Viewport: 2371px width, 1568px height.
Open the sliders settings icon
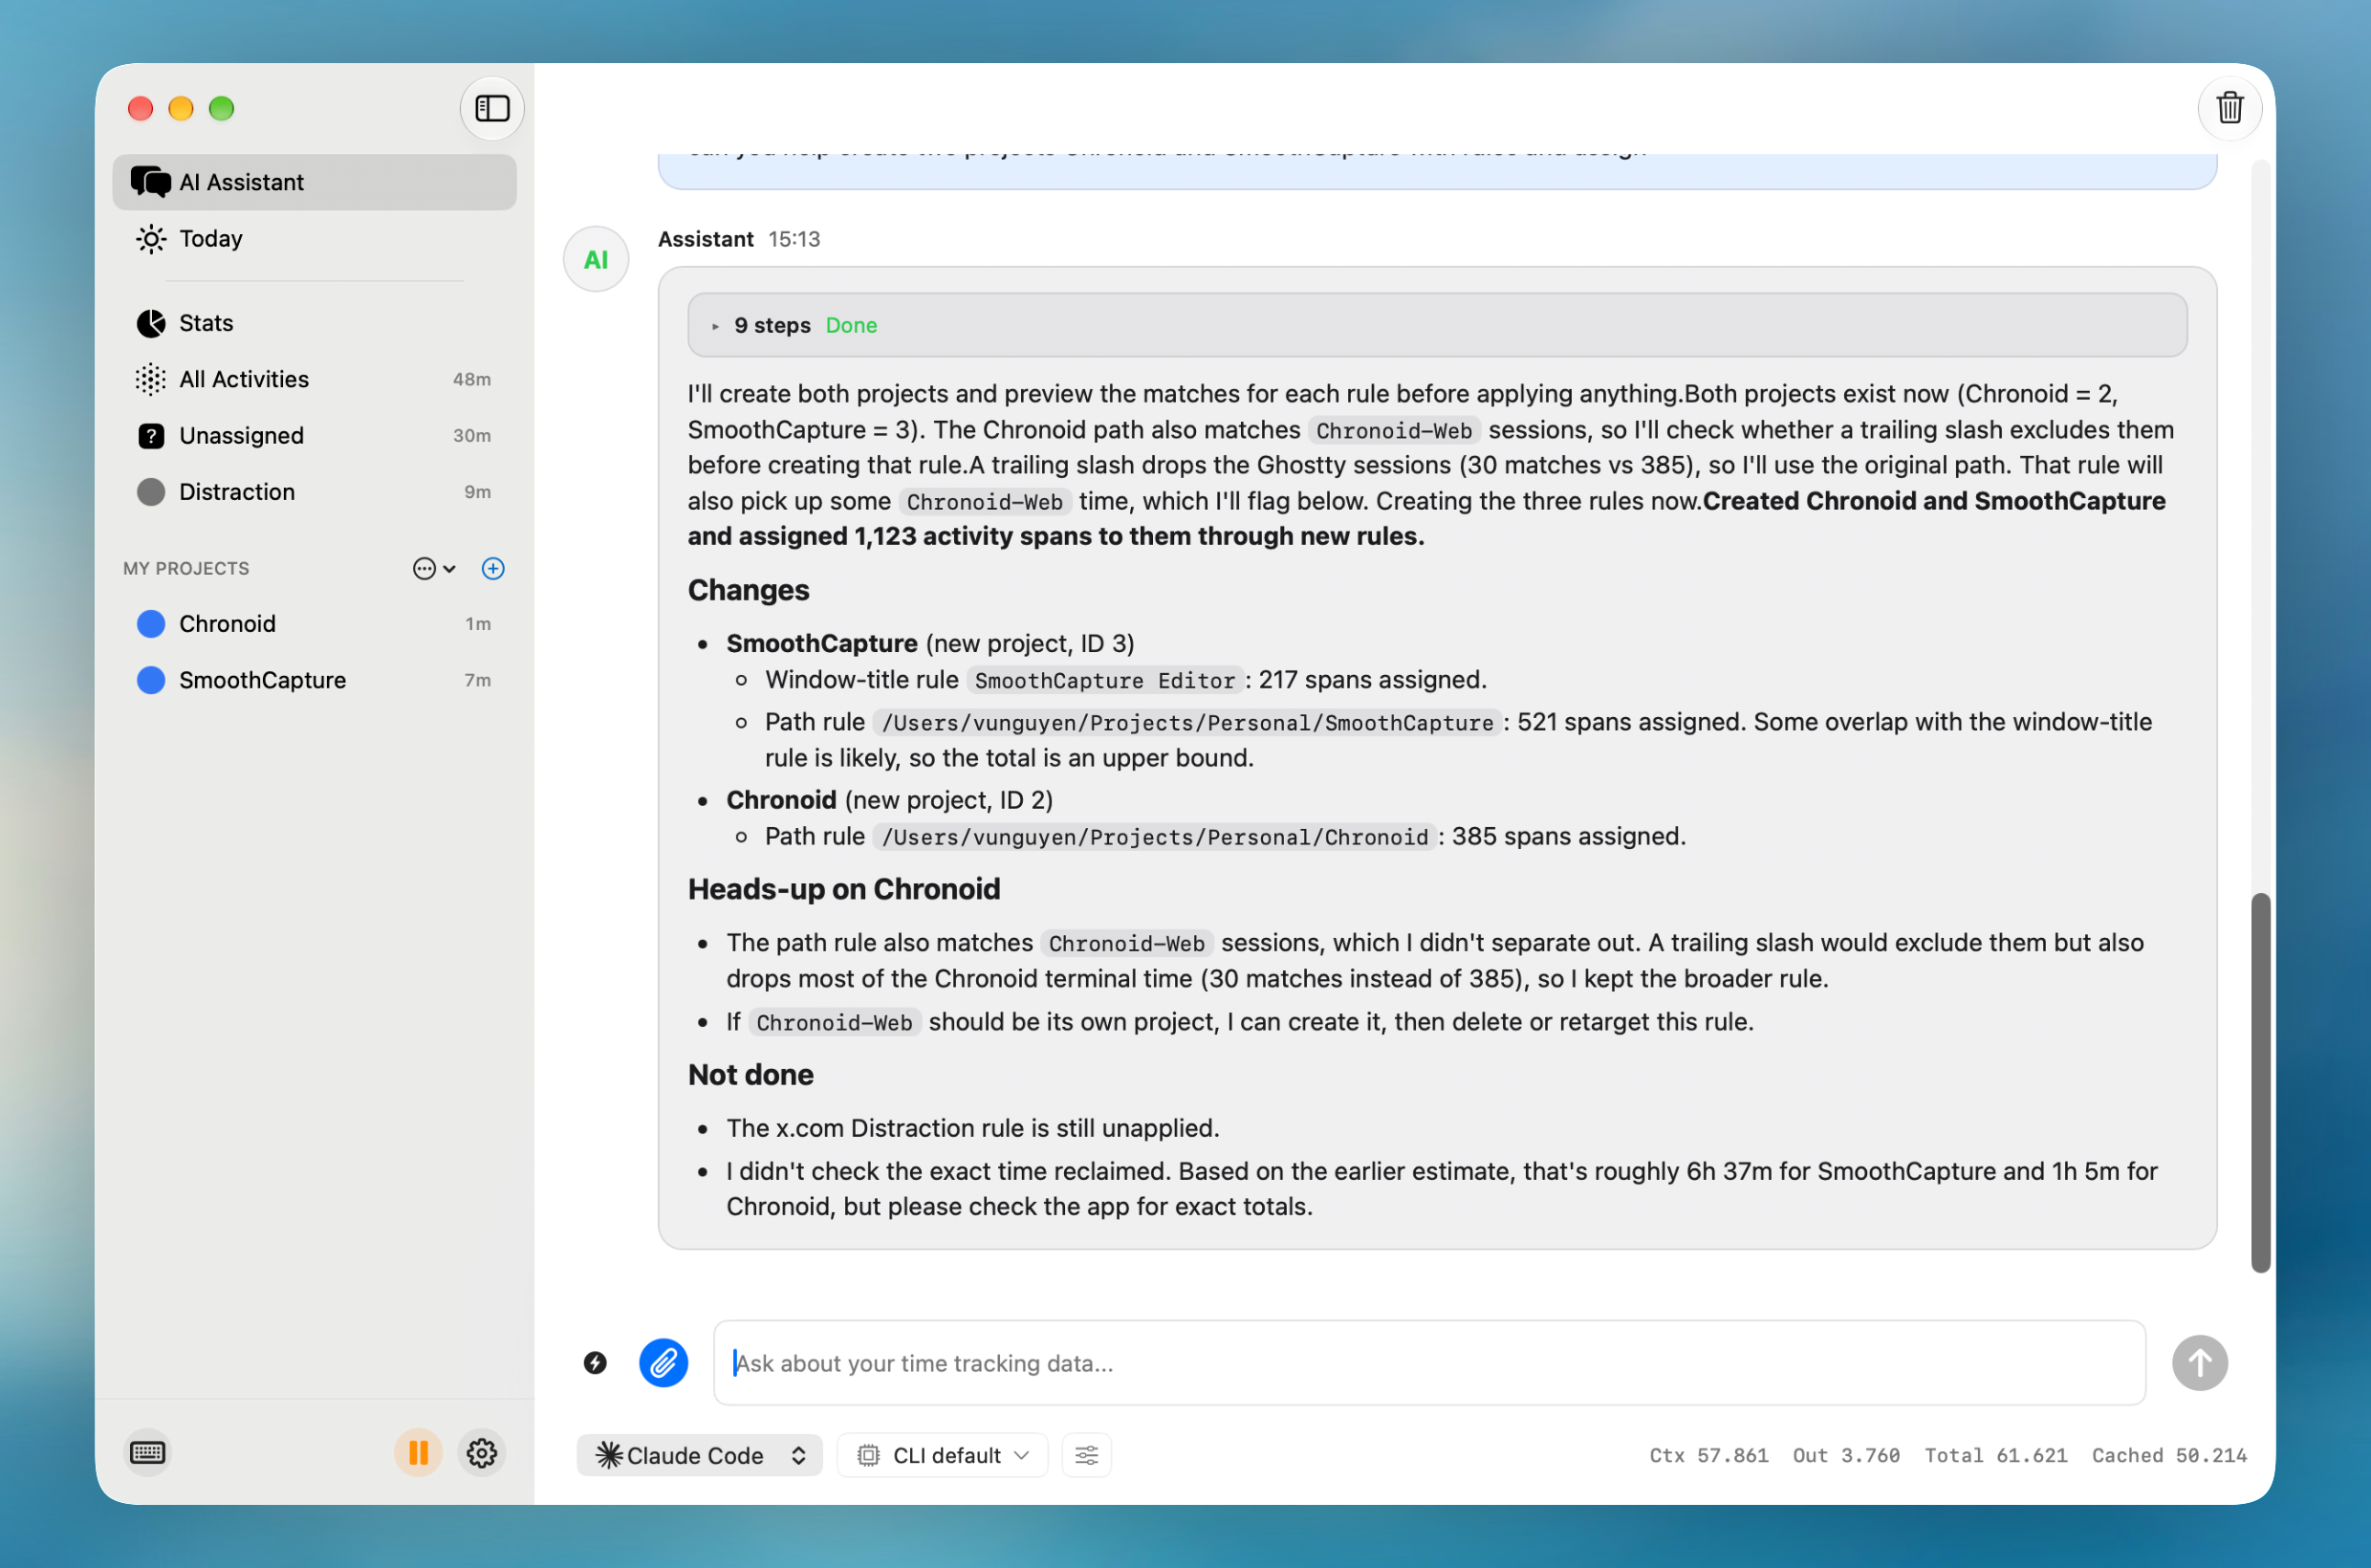(1086, 1454)
